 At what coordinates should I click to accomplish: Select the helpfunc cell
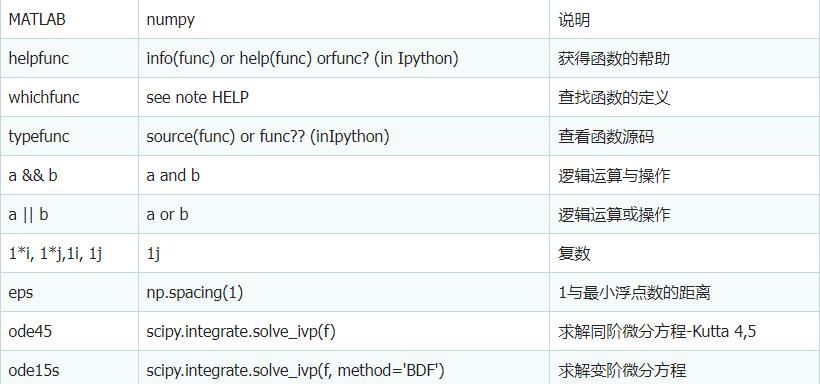pos(70,58)
